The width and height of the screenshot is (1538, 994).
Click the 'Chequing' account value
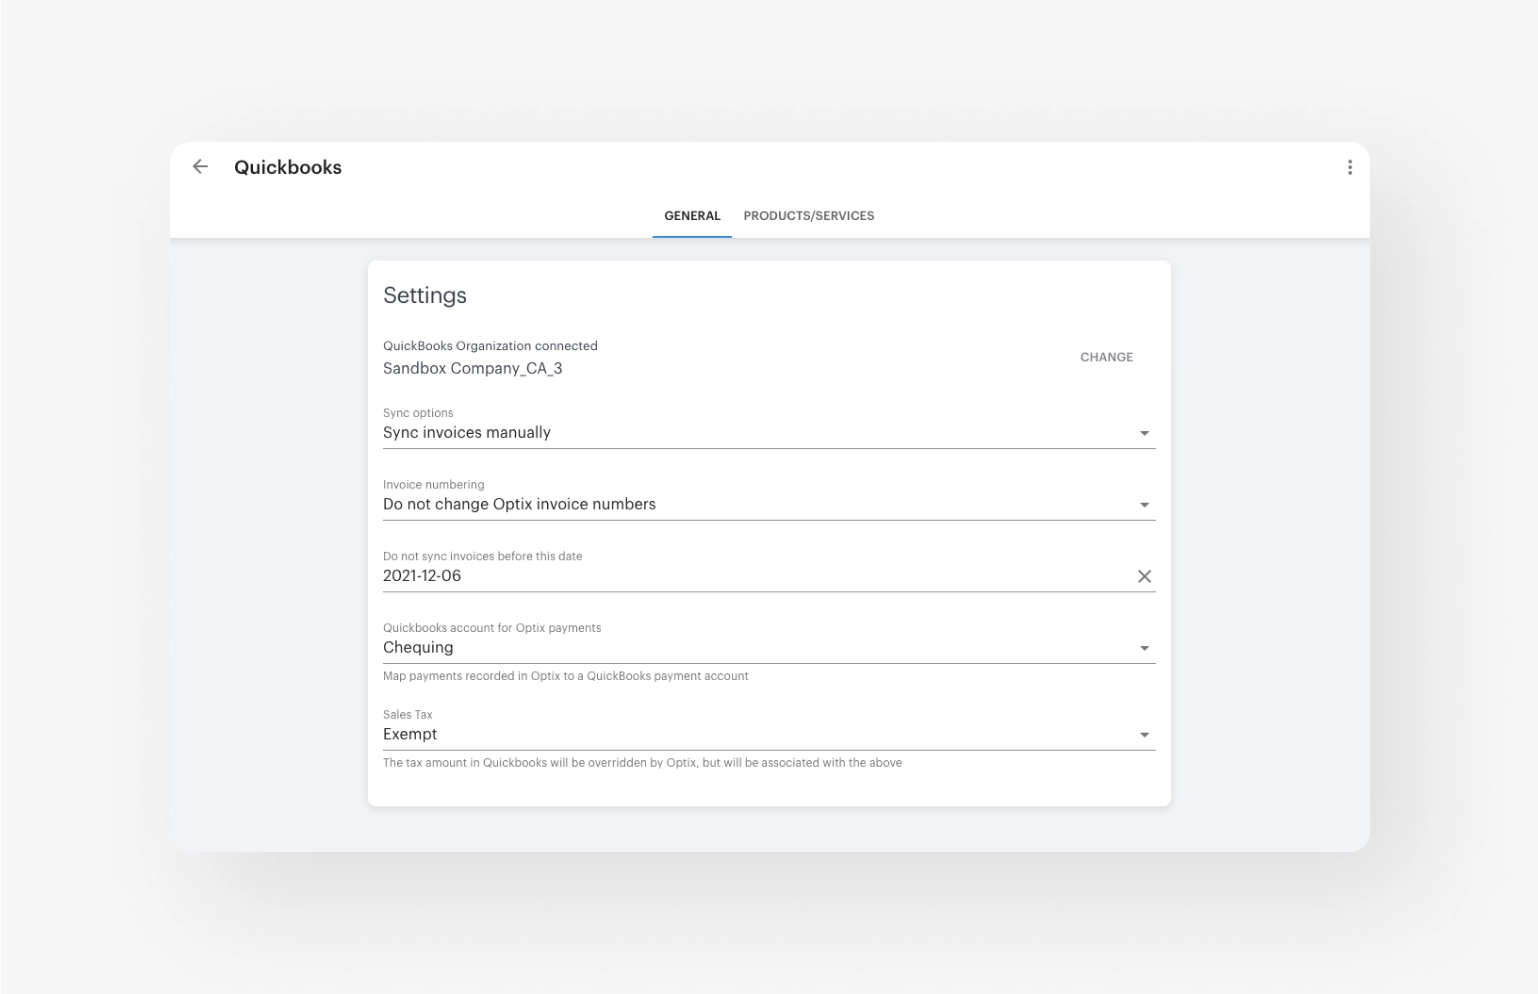418,647
